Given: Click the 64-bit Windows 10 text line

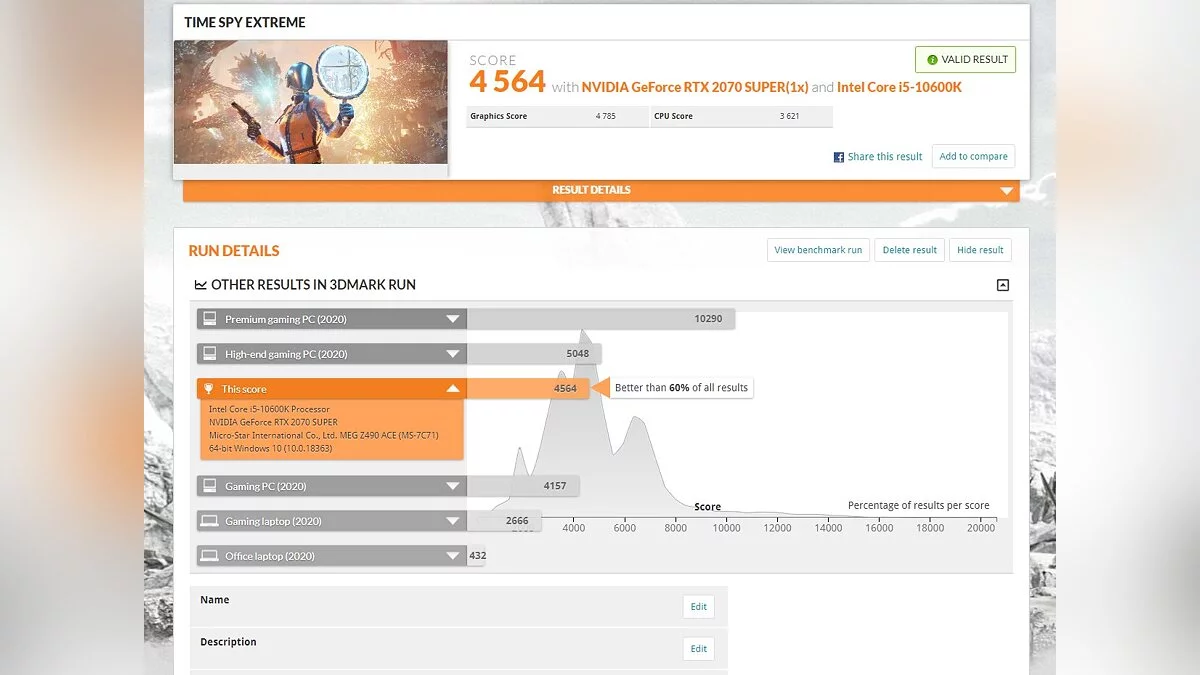Looking at the screenshot, I should point(270,448).
